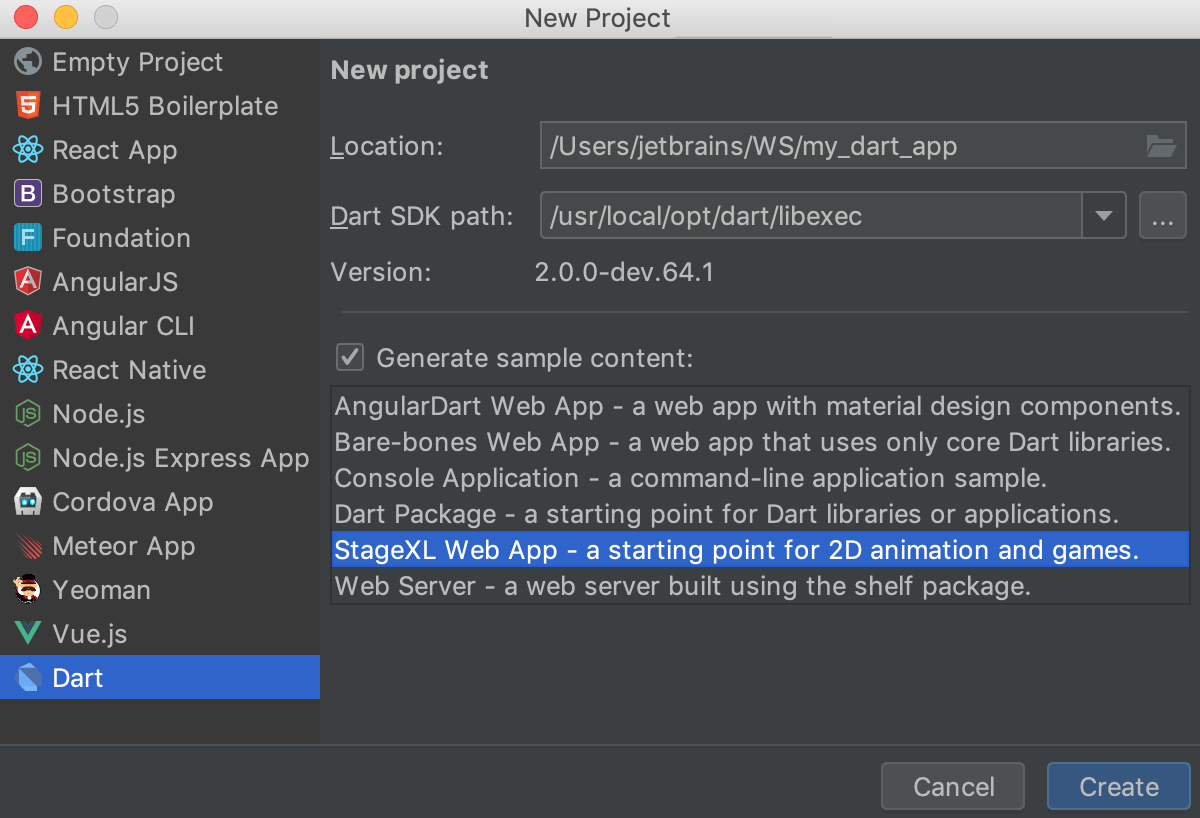Click the Bootstrap B icon
1200x818 pixels.
point(28,194)
